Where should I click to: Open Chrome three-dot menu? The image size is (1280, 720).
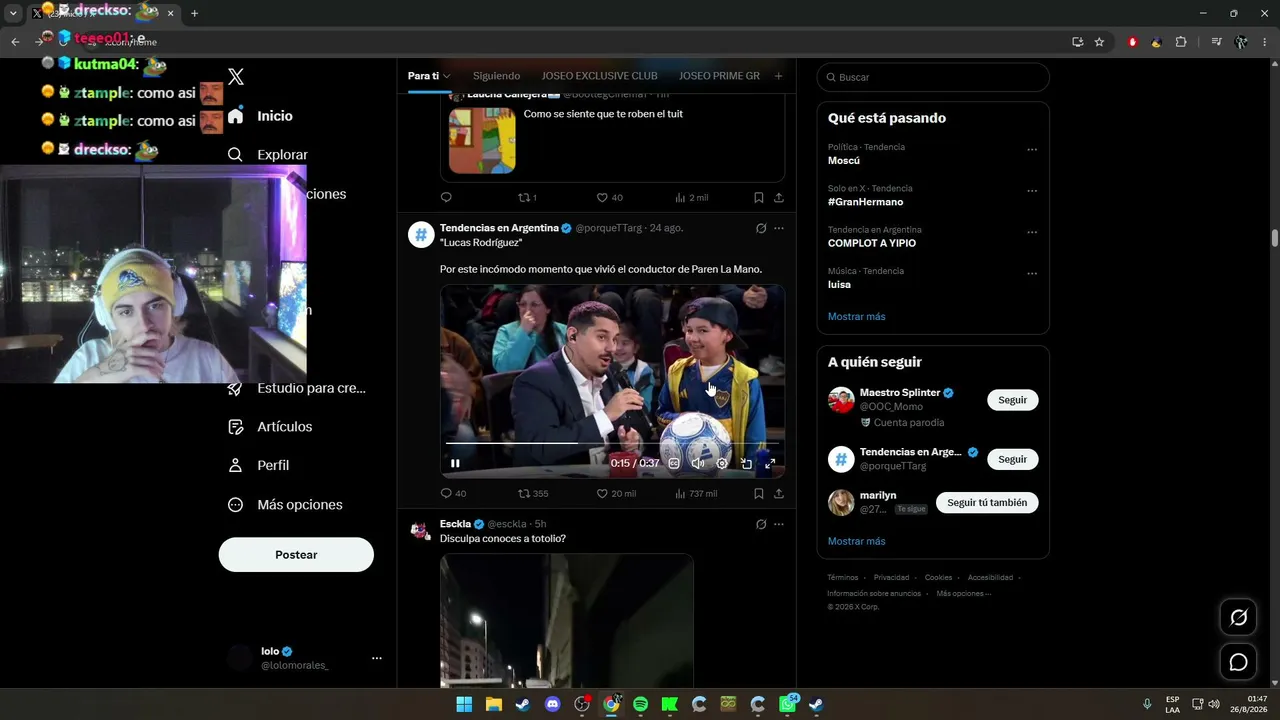coord(1265,42)
